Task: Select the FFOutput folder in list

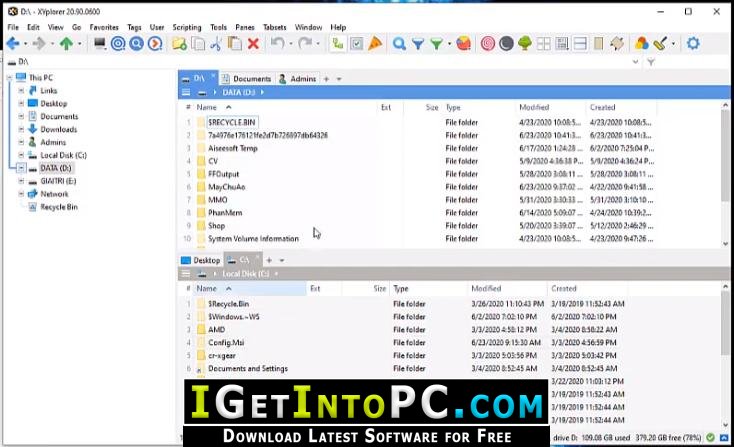Action: [224, 174]
